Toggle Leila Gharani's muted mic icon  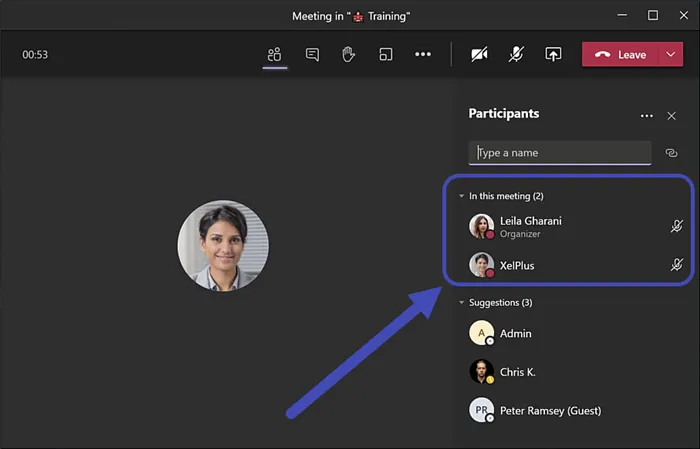677,227
